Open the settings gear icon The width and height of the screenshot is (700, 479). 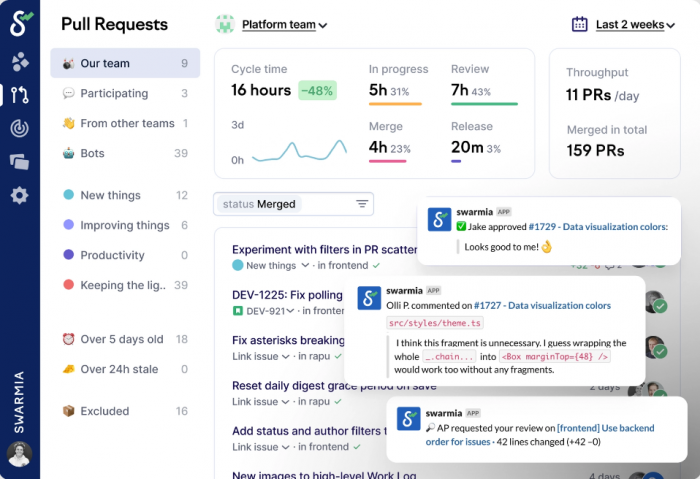pyautogui.click(x=20, y=195)
